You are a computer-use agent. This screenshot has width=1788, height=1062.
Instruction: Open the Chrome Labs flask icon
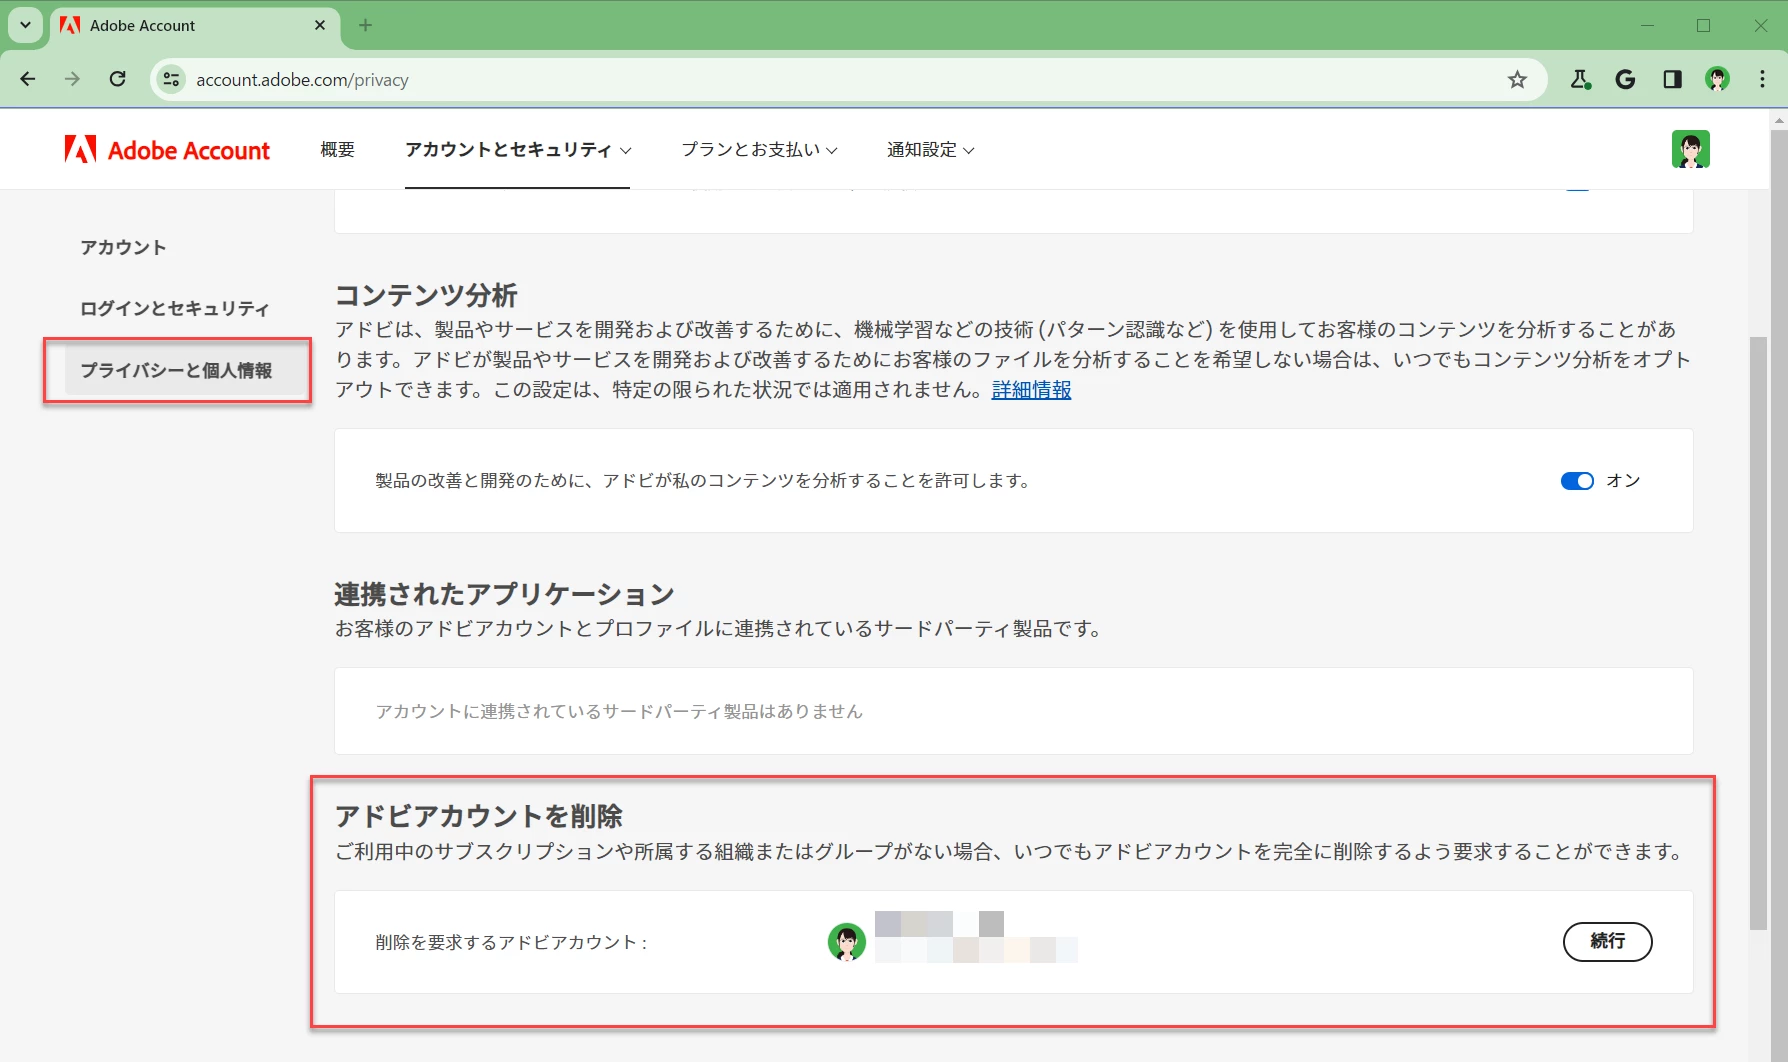click(x=1580, y=79)
